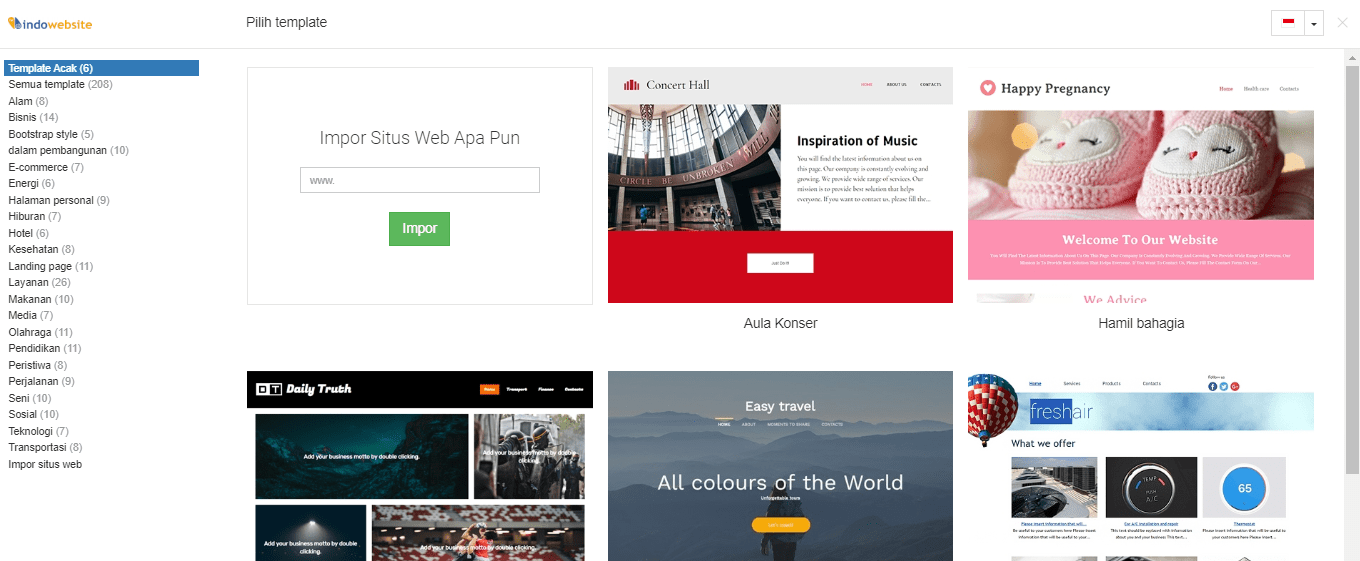Select the Easy travel template thumbnail
The image size is (1360, 561).
click(780, 466)
